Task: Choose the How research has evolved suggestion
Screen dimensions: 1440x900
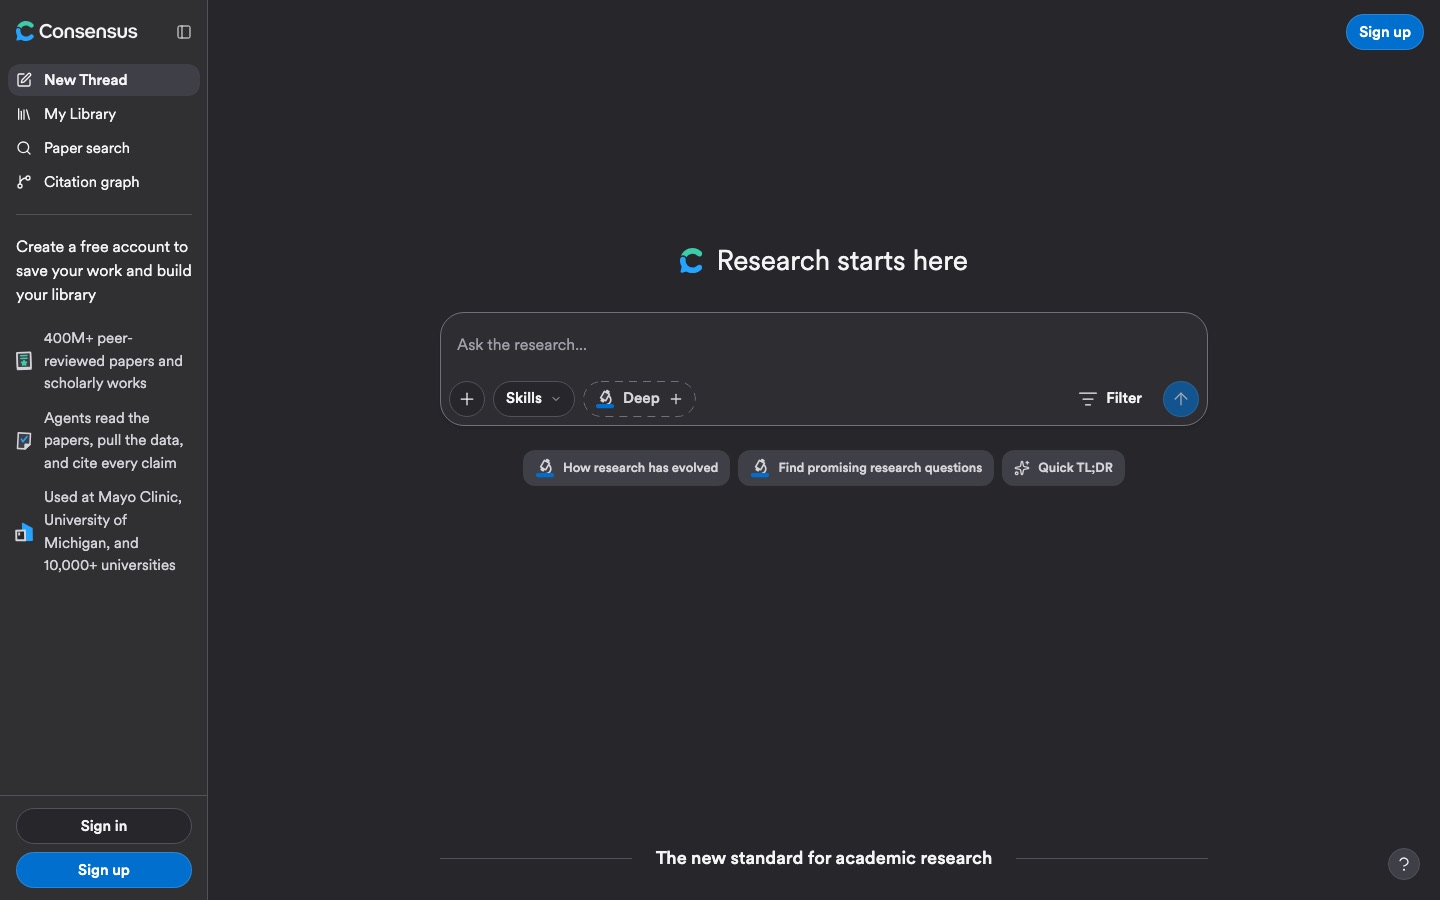Action: 626,468
